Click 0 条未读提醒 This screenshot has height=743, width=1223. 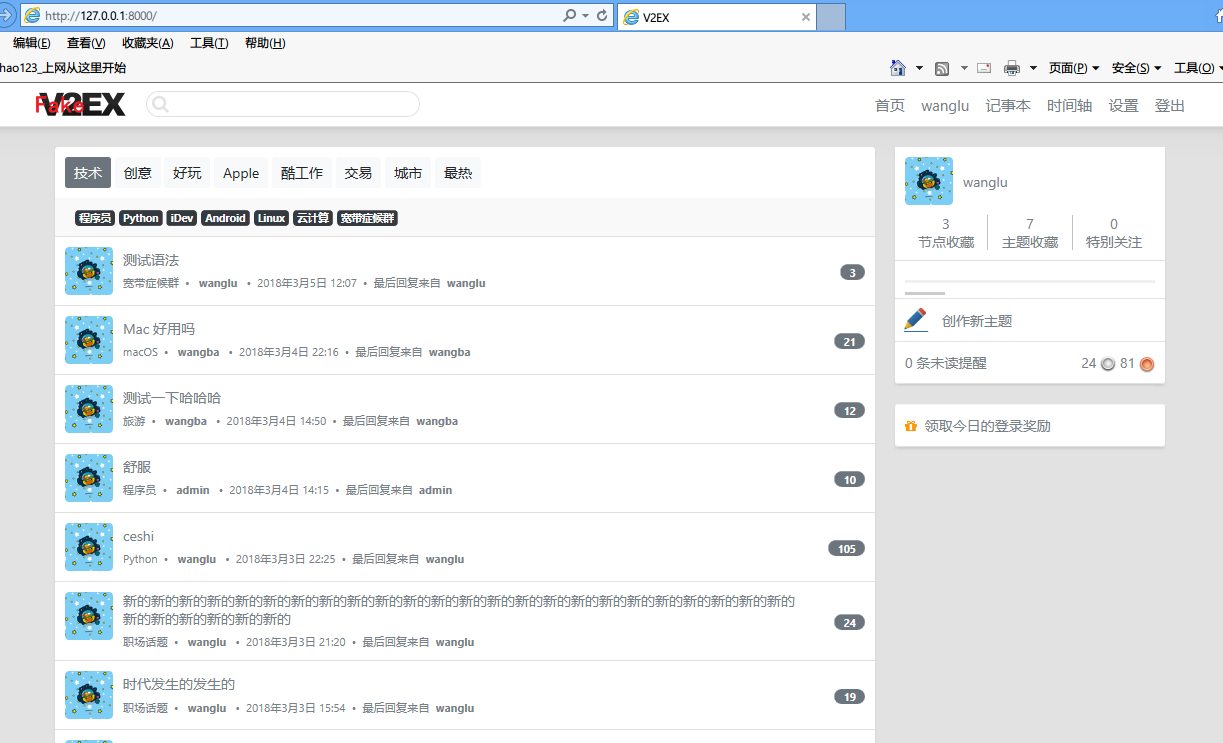[x=946, y=363]
